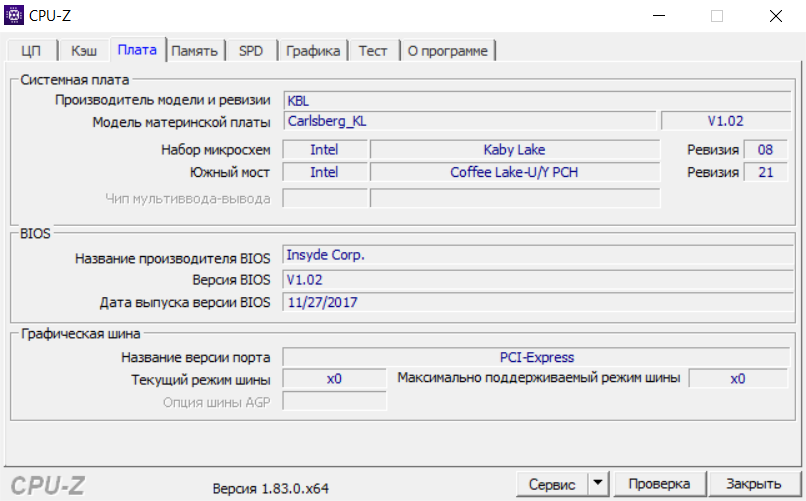
Task: Close the CPU-Z window with X
Action: [x=776, y=16]
